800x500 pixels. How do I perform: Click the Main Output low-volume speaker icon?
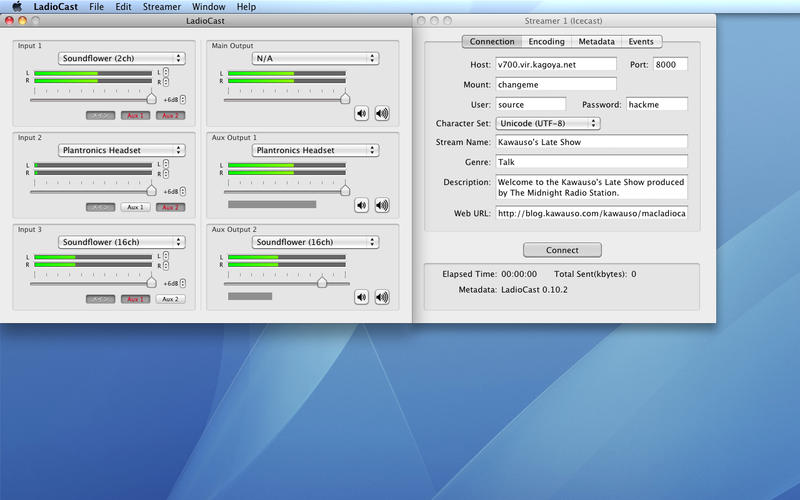click(x=362, y=113)
